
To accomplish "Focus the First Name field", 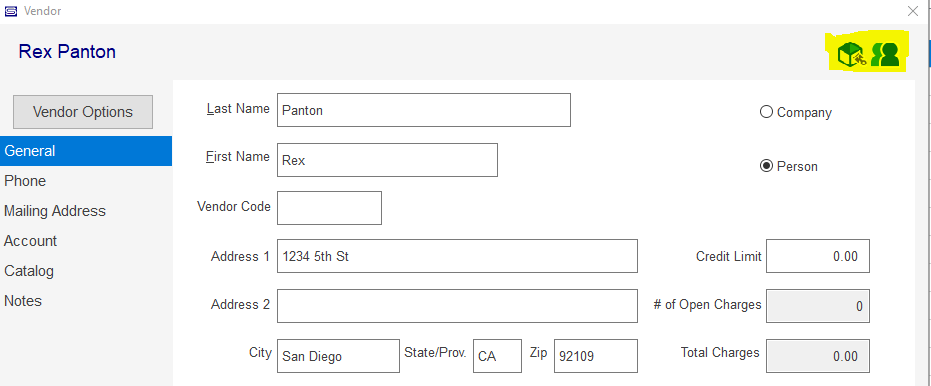I will (387, 160).
